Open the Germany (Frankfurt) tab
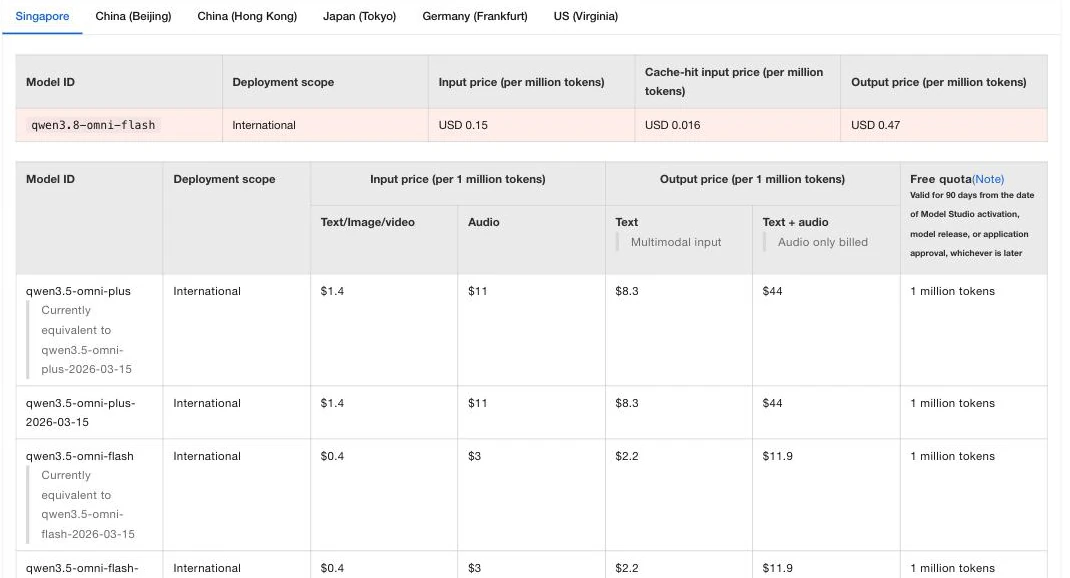 474,16
